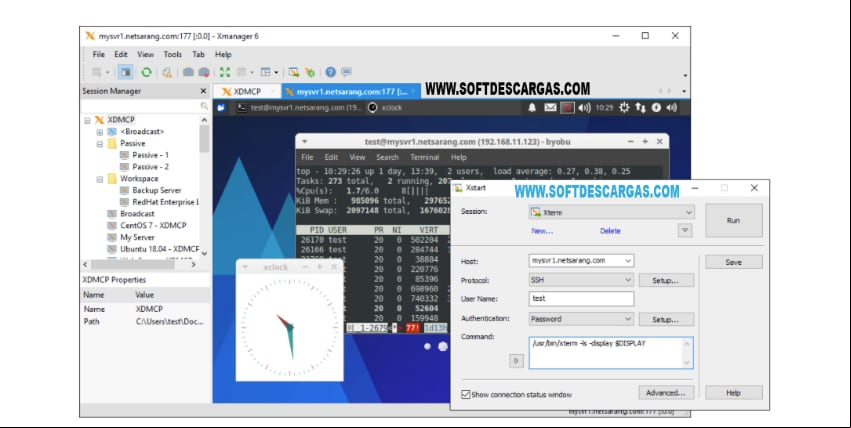Click the xclock icon in remote taskbar
The width and height of the screenshot is (851, 428).
pyautogui.click(x=372, y=107)
